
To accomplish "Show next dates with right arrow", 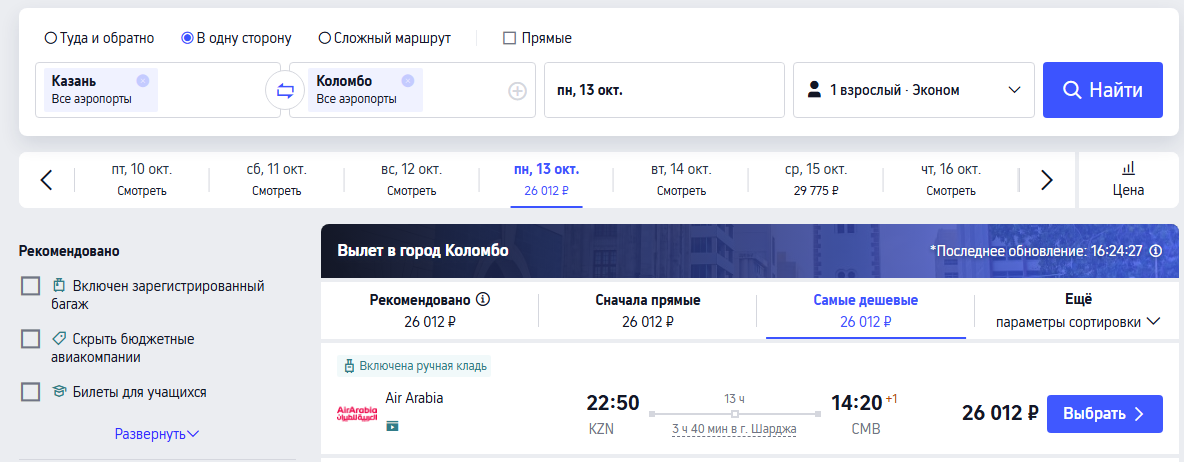I will pyautogui.click(x=1046, y=180).
